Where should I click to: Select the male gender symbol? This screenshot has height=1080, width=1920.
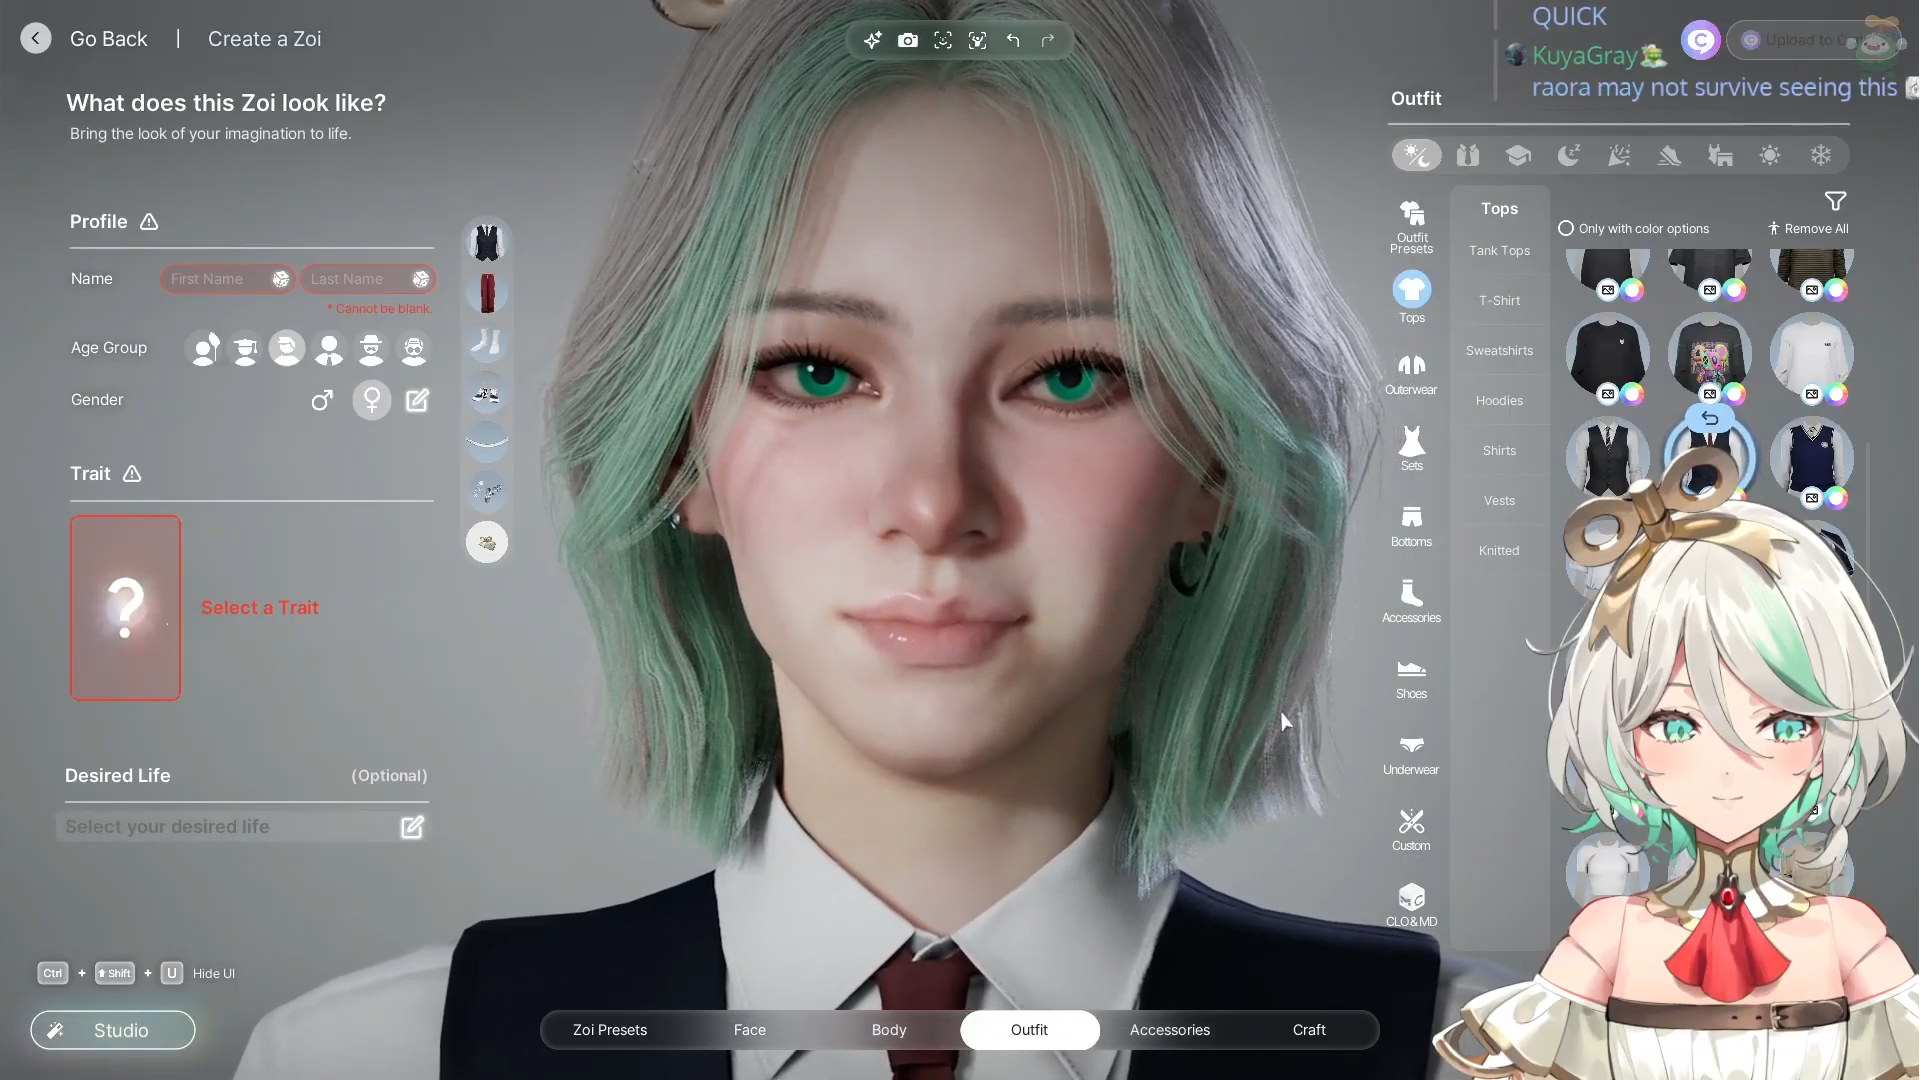pyautogui.click(x=322, y=400)
